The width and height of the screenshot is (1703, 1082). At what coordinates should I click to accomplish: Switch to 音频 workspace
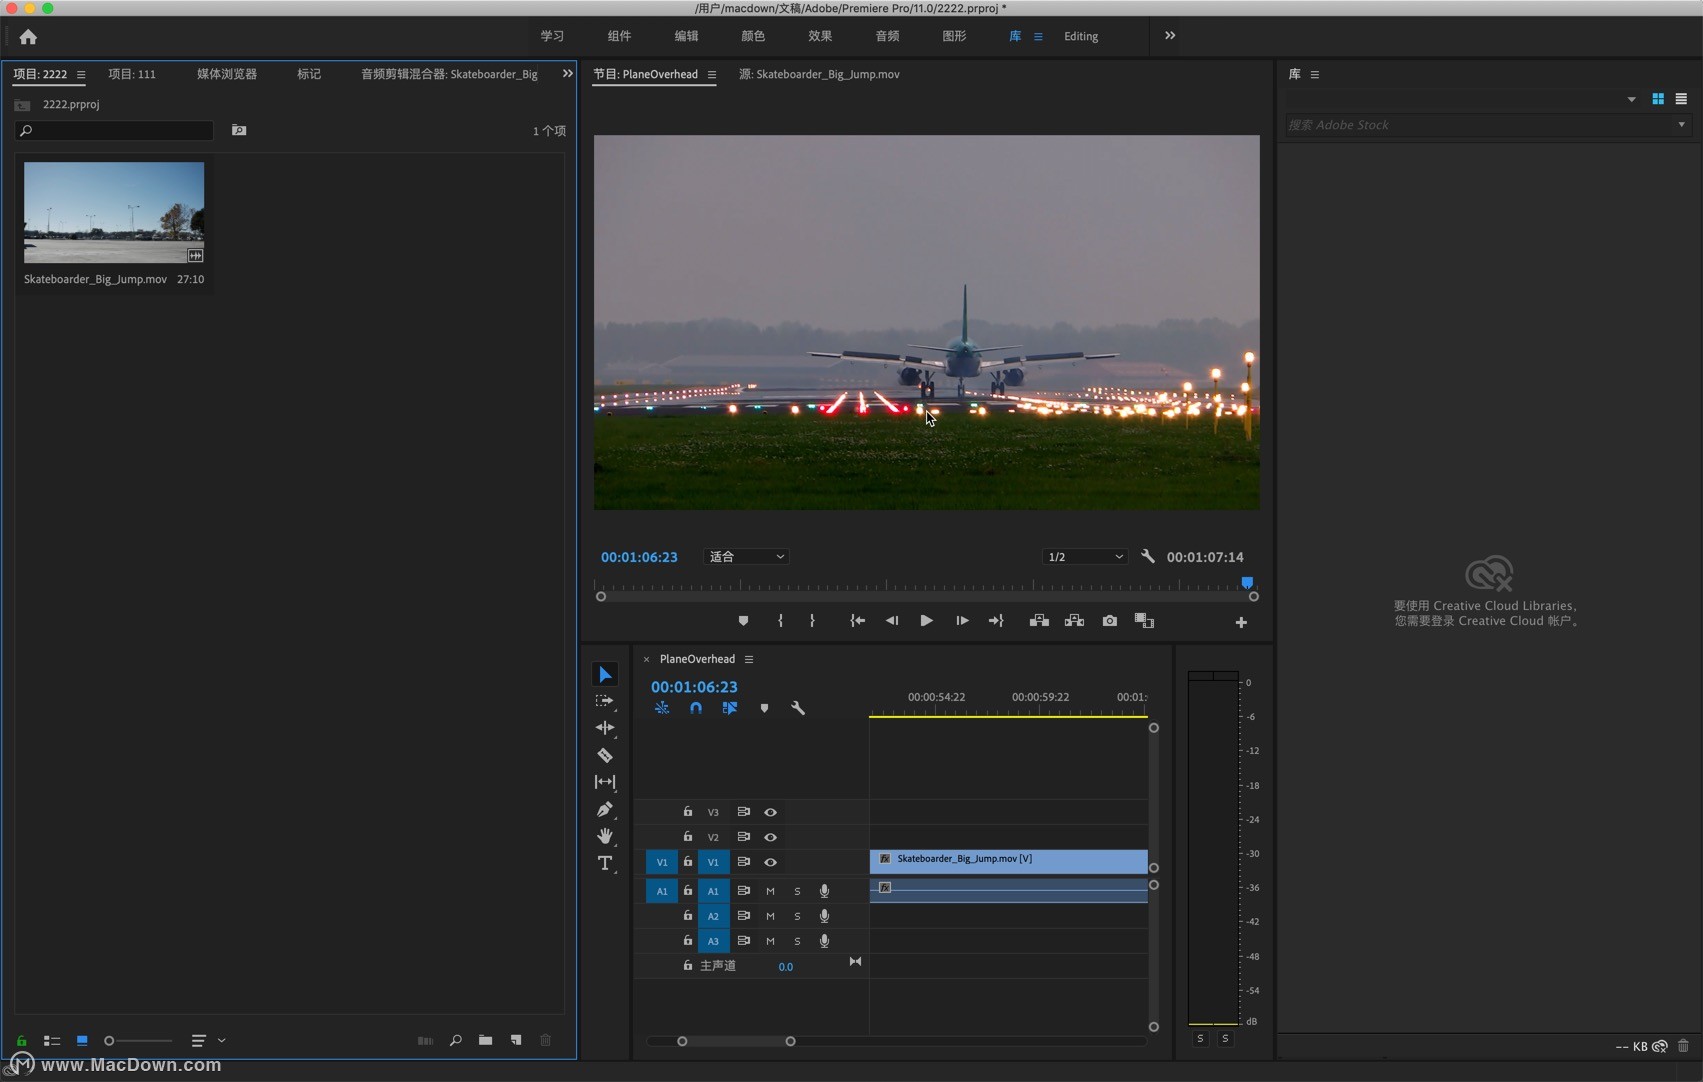pyautogui.click(x=887, y=36)
